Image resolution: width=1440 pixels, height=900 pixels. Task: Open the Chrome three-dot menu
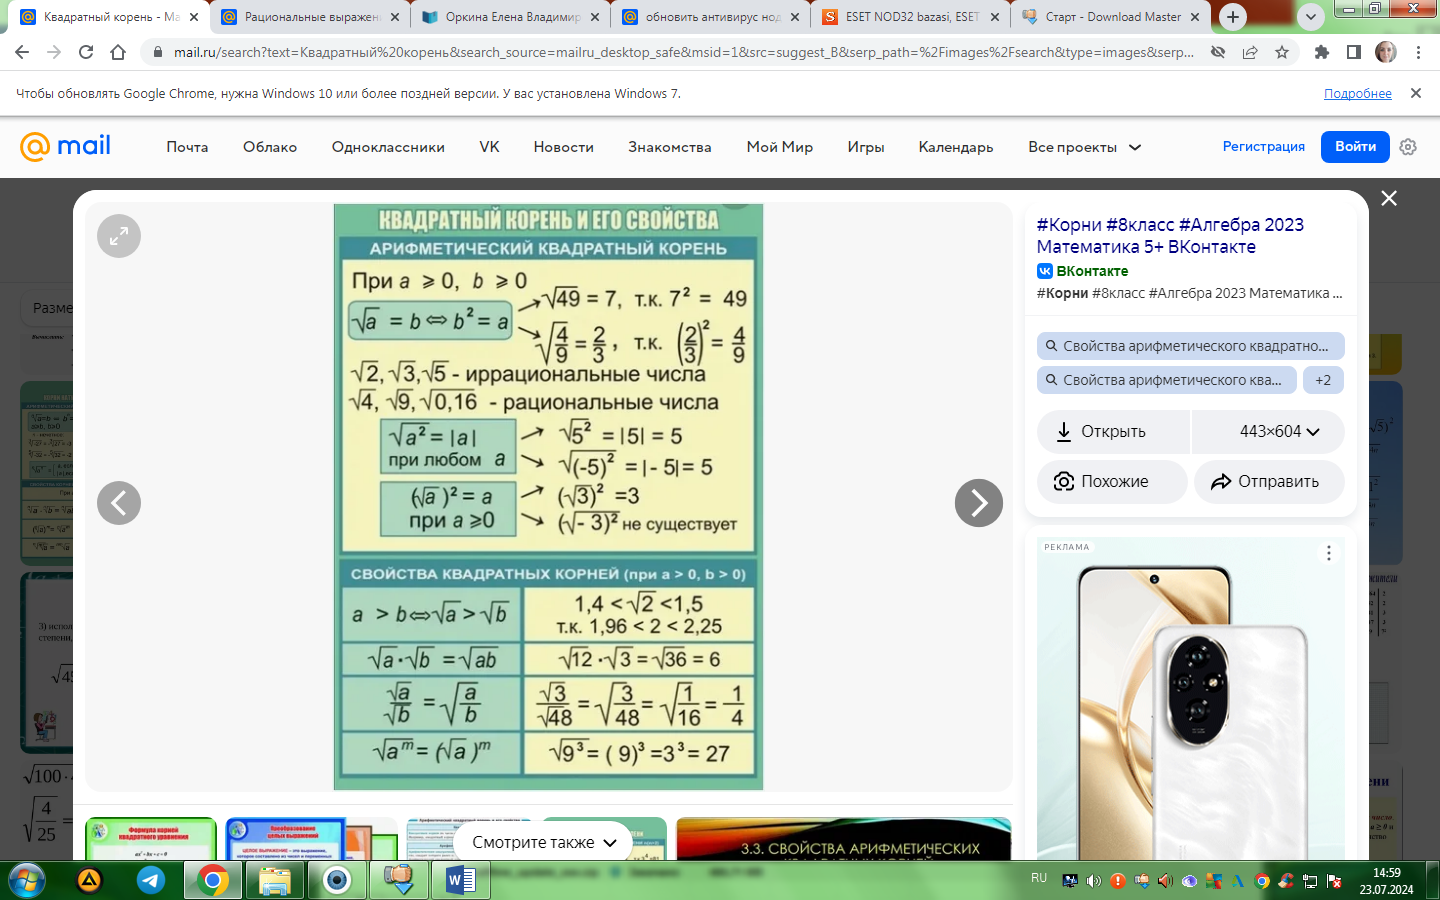coord(1418,52)
